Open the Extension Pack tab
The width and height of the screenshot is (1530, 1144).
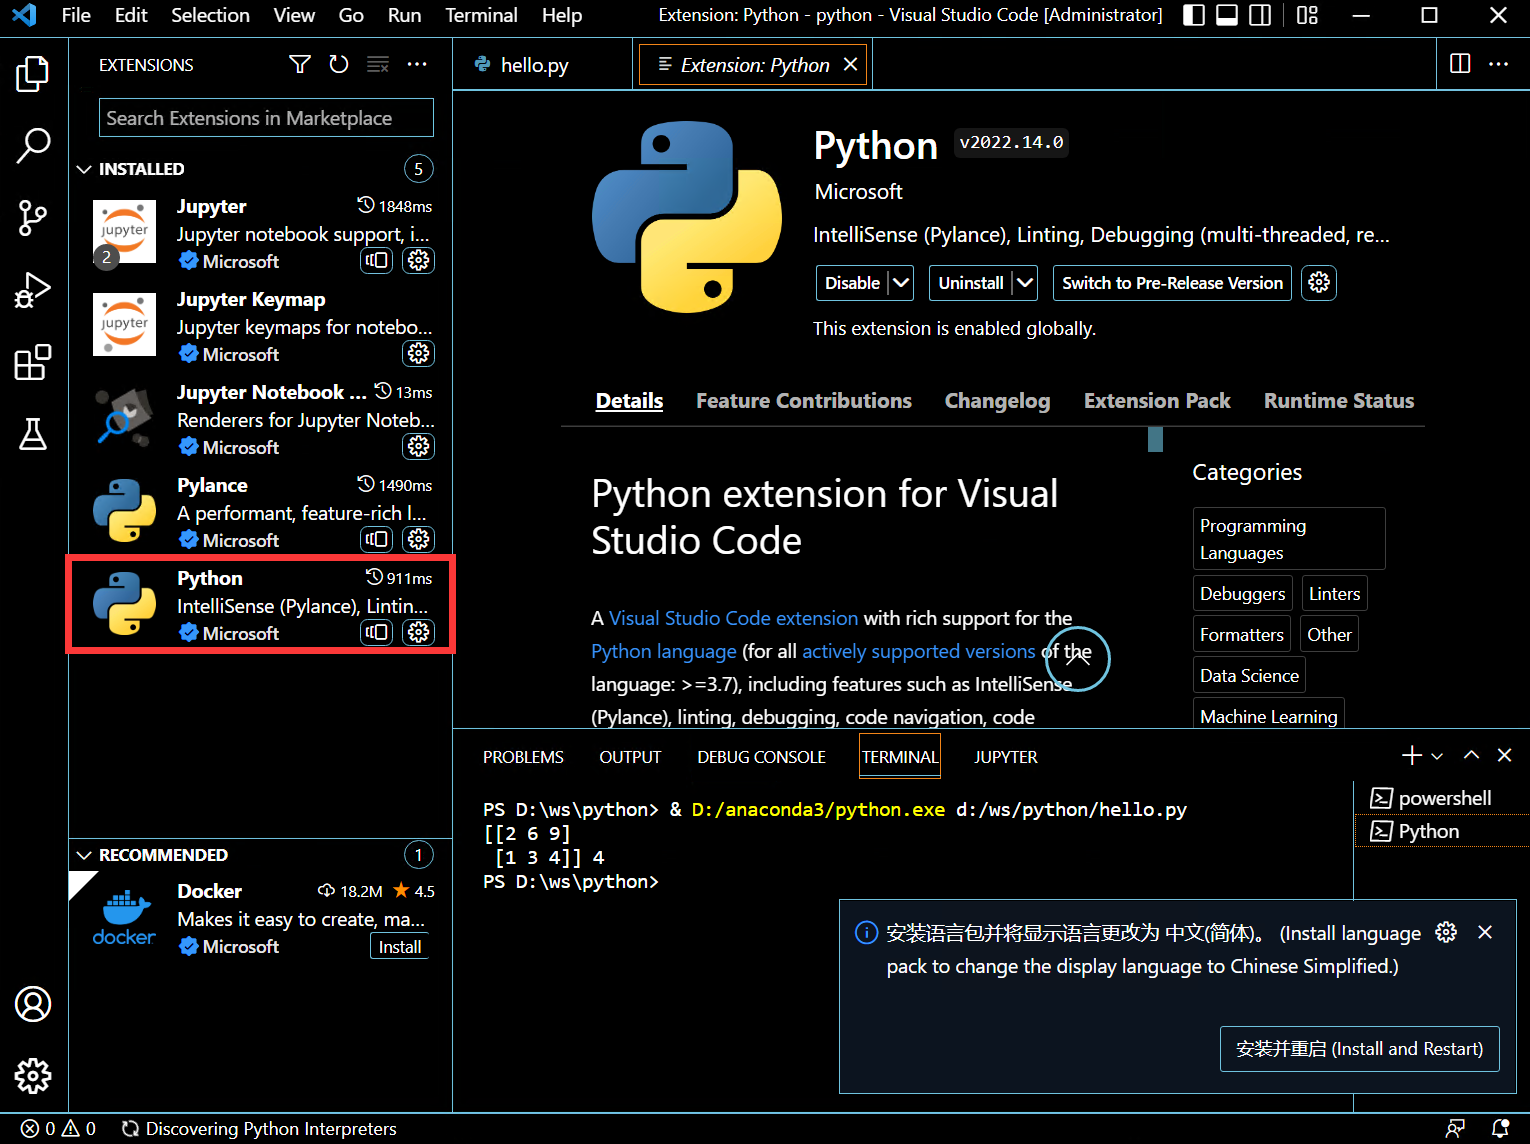coord(1157,401)
